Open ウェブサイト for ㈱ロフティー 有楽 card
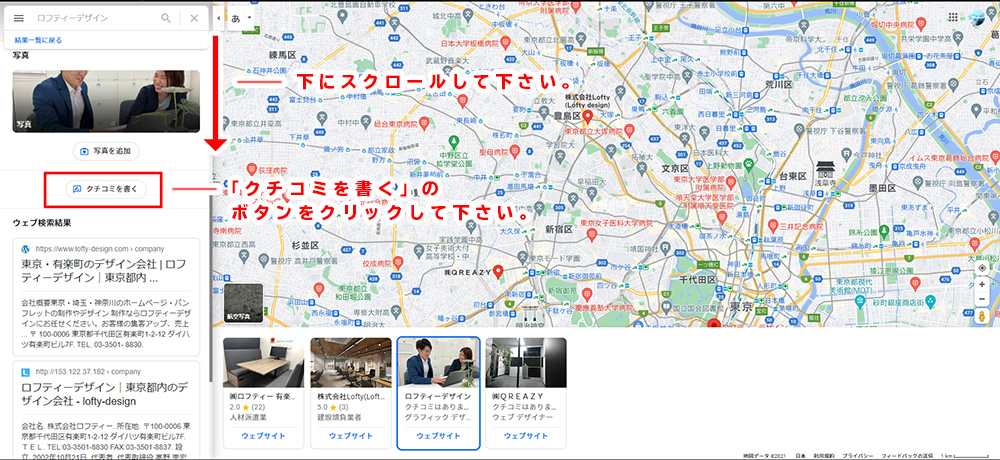This screenshot has width=1000, height=460. pos(263,436)
